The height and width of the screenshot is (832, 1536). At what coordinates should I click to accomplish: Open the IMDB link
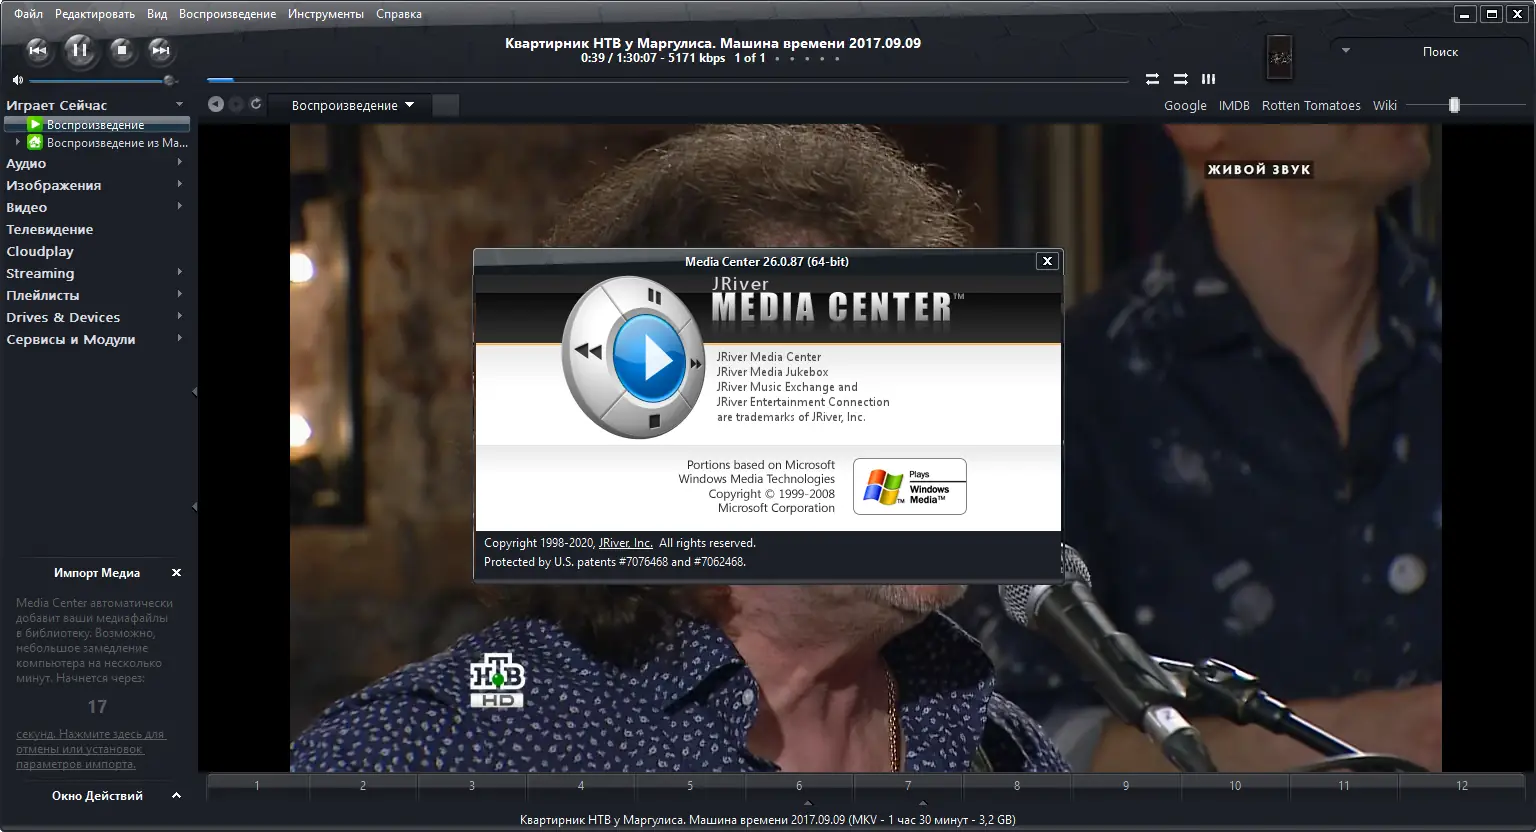(1234, 105)
